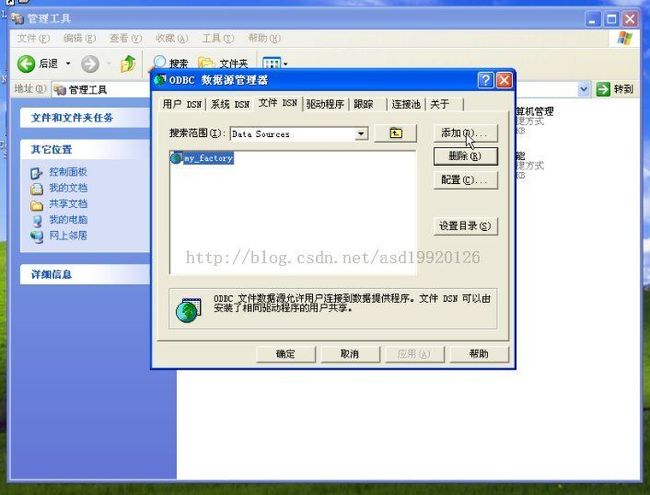Click the Back arrow icon in Explorer toolbar
The width and height of the screenshot is (650, 495).
[x=26, y=64]
